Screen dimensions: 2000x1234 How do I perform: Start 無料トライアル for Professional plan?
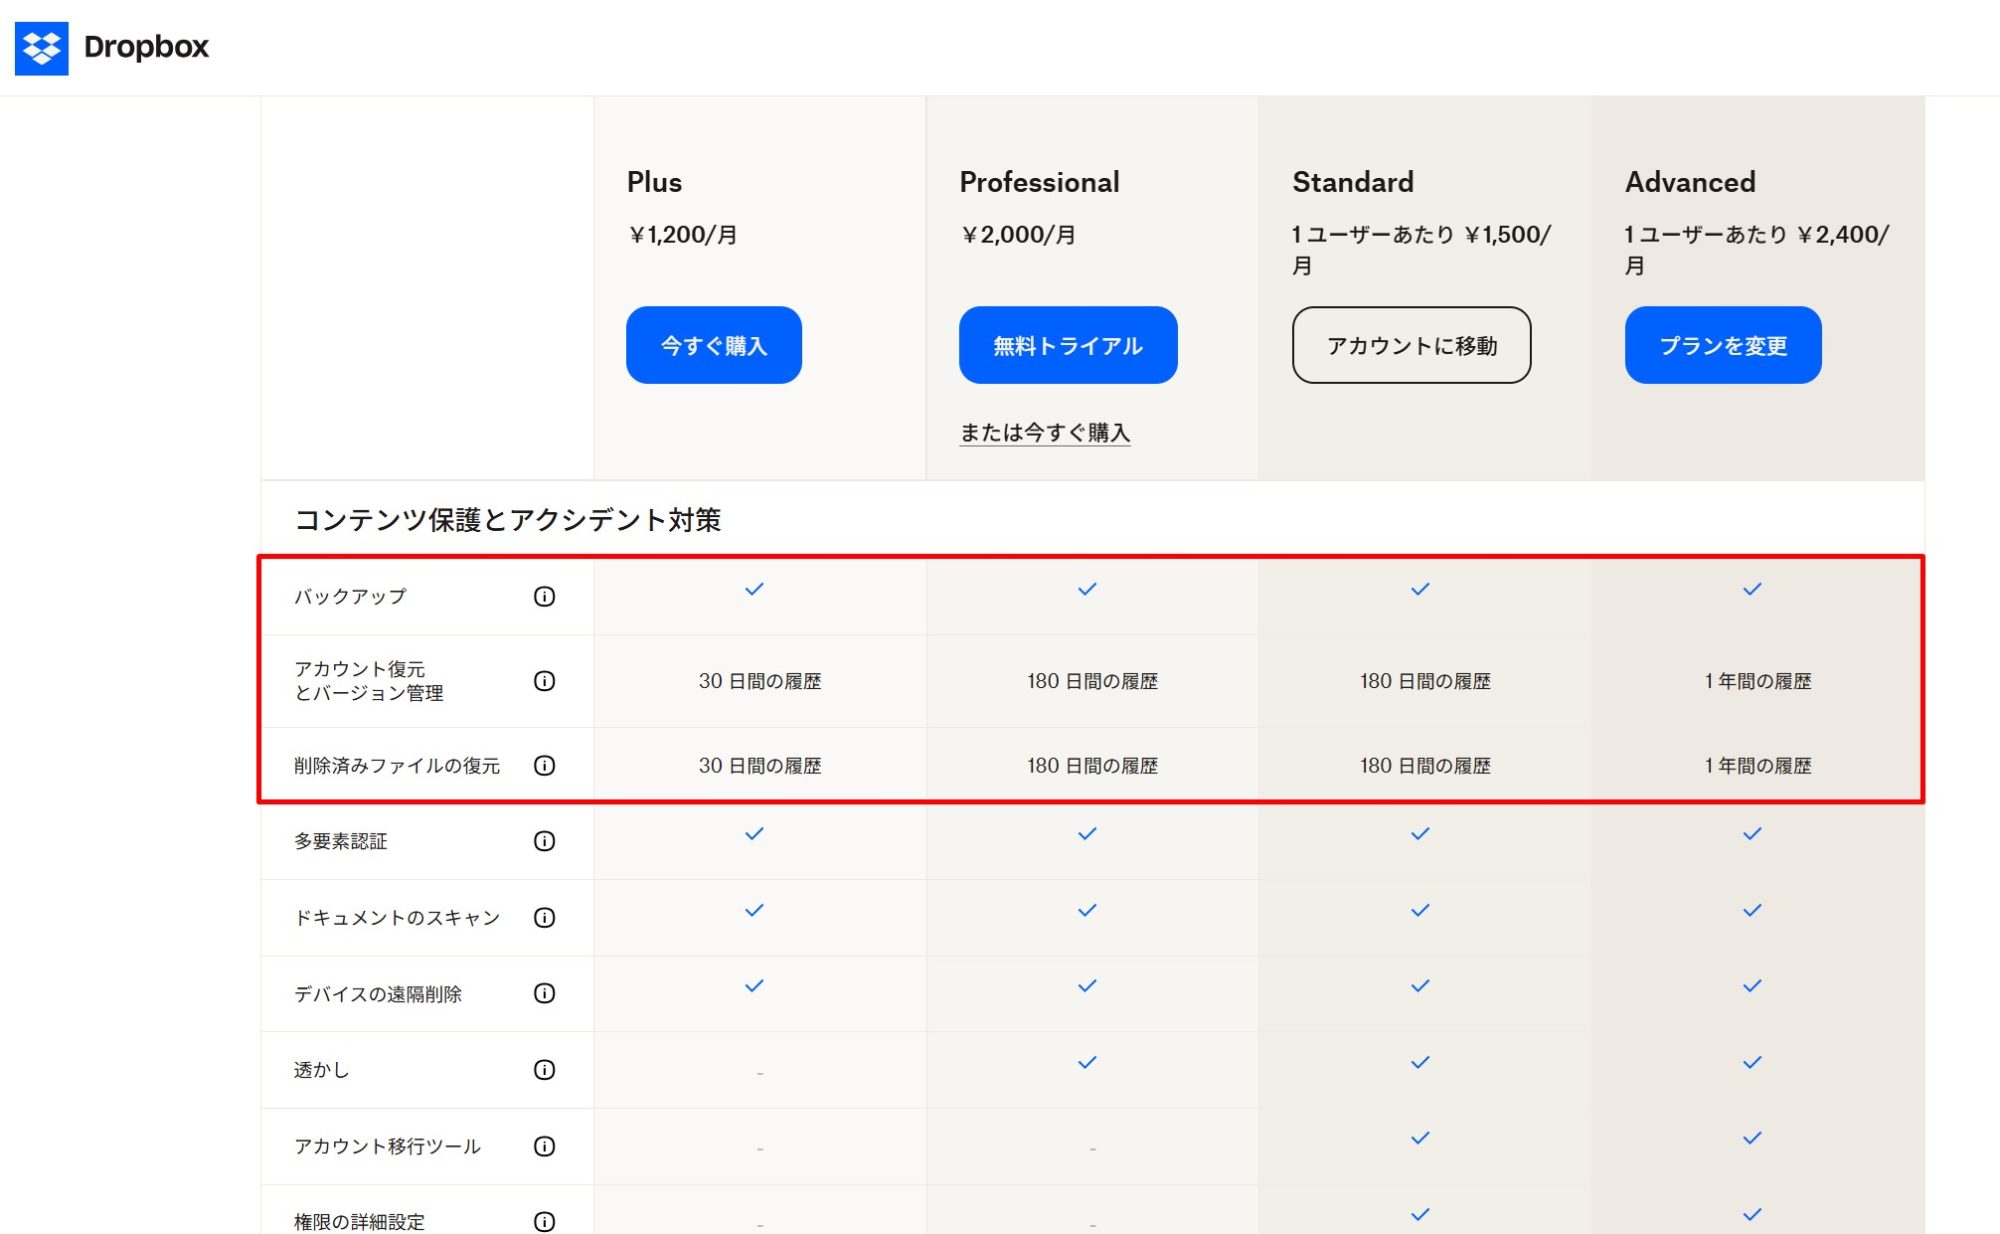(1067, 345)
